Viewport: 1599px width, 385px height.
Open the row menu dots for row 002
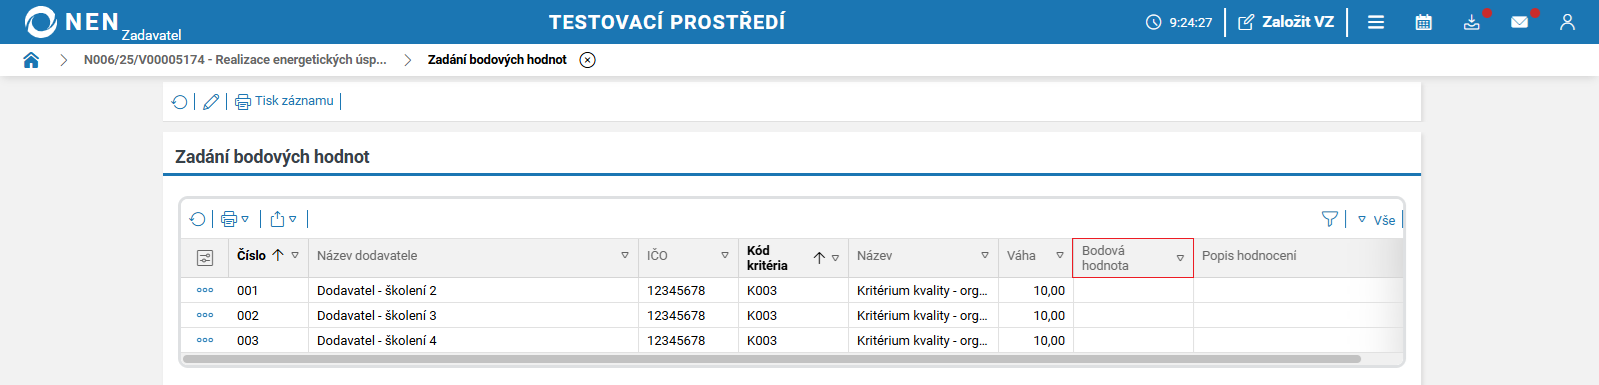click(205, 315)
